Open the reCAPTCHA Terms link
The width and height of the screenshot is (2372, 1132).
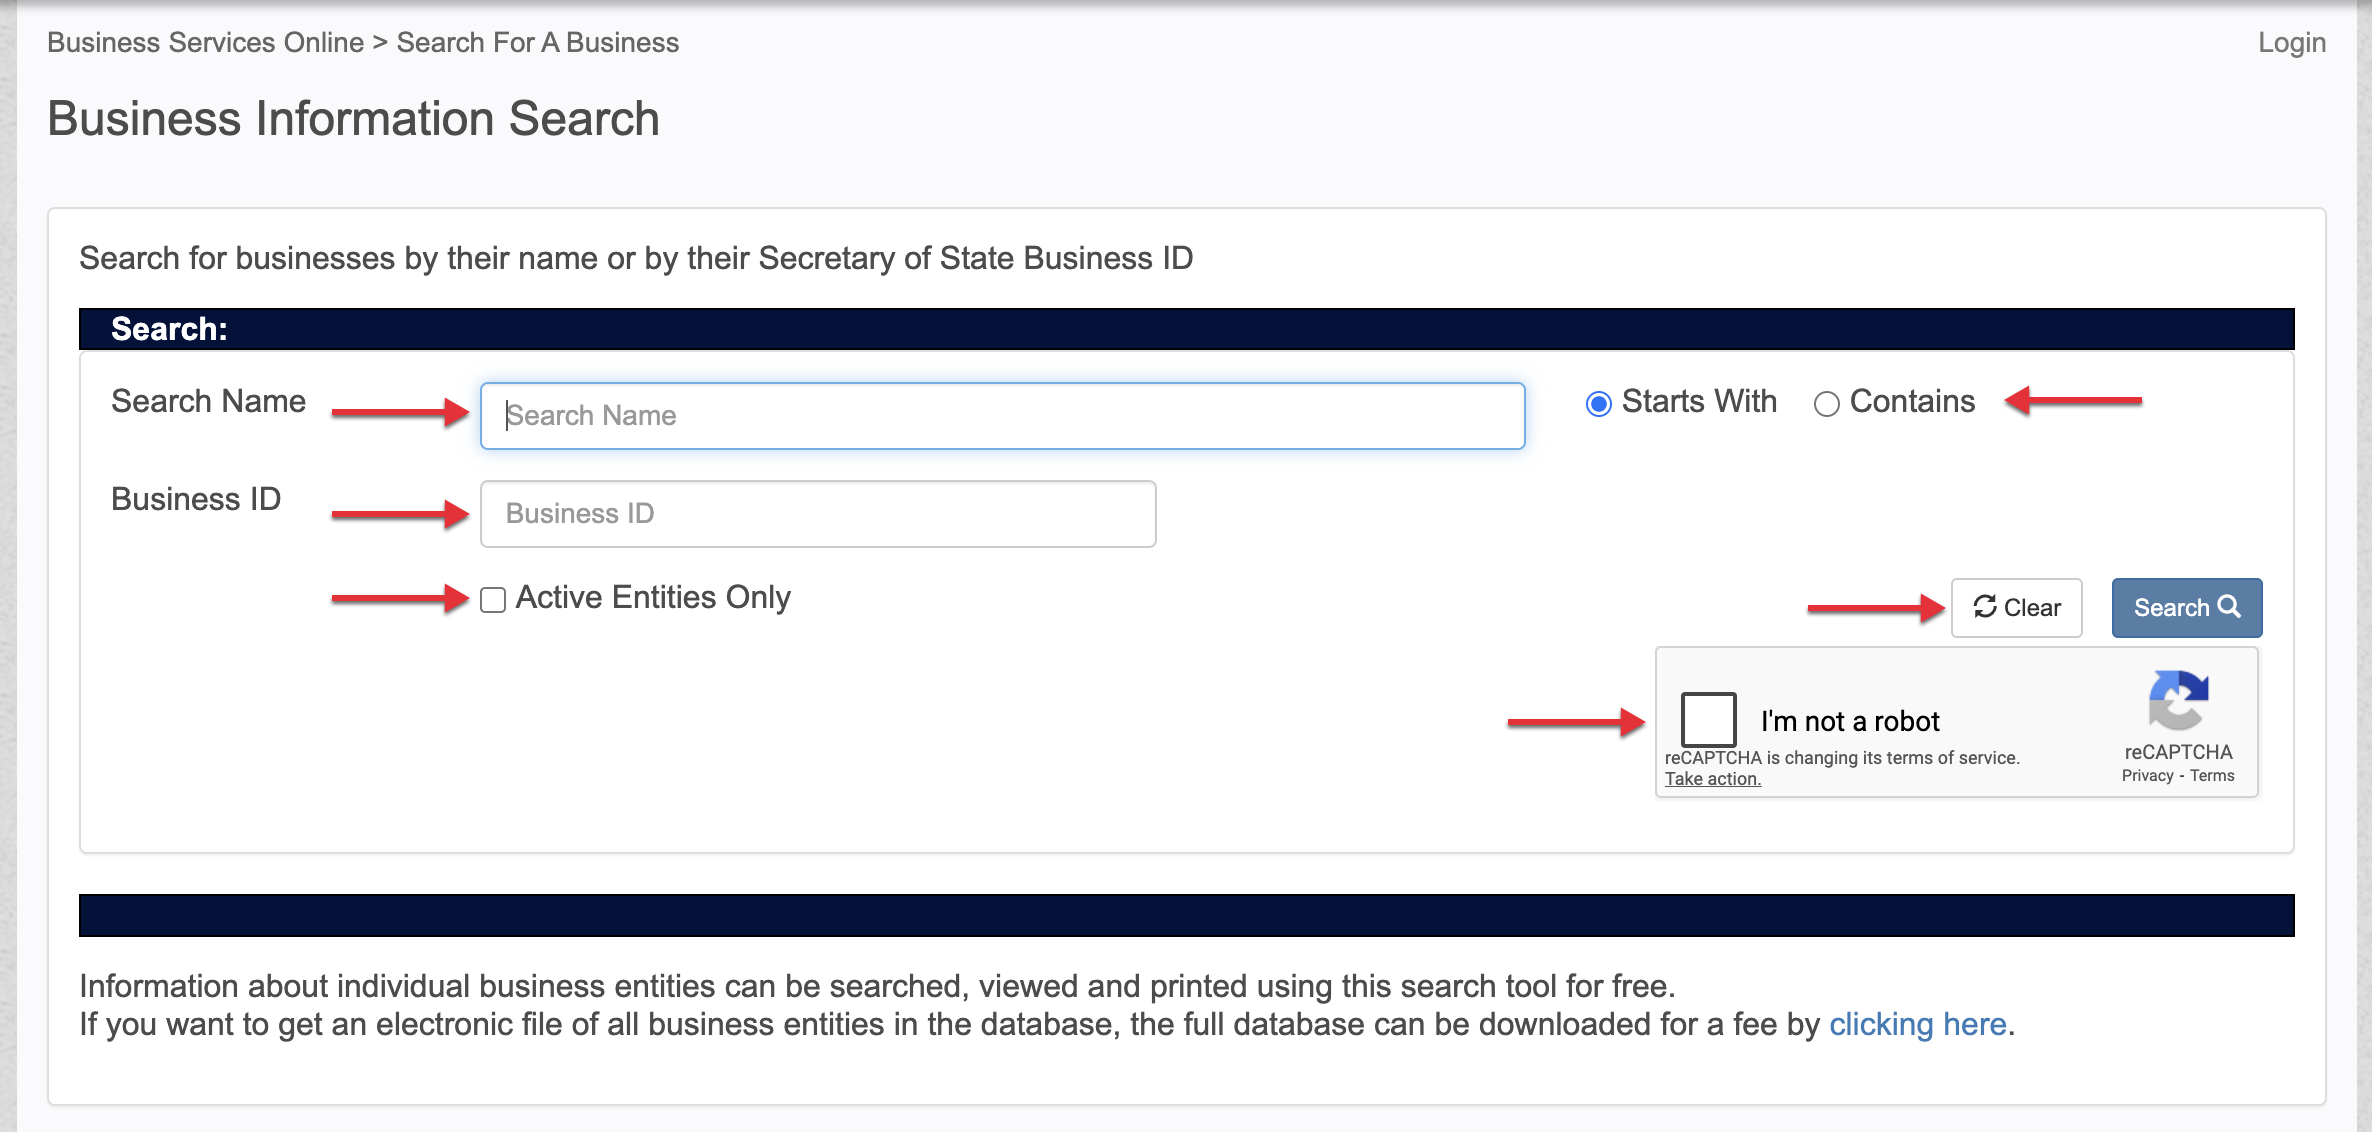coord(2212,776)
